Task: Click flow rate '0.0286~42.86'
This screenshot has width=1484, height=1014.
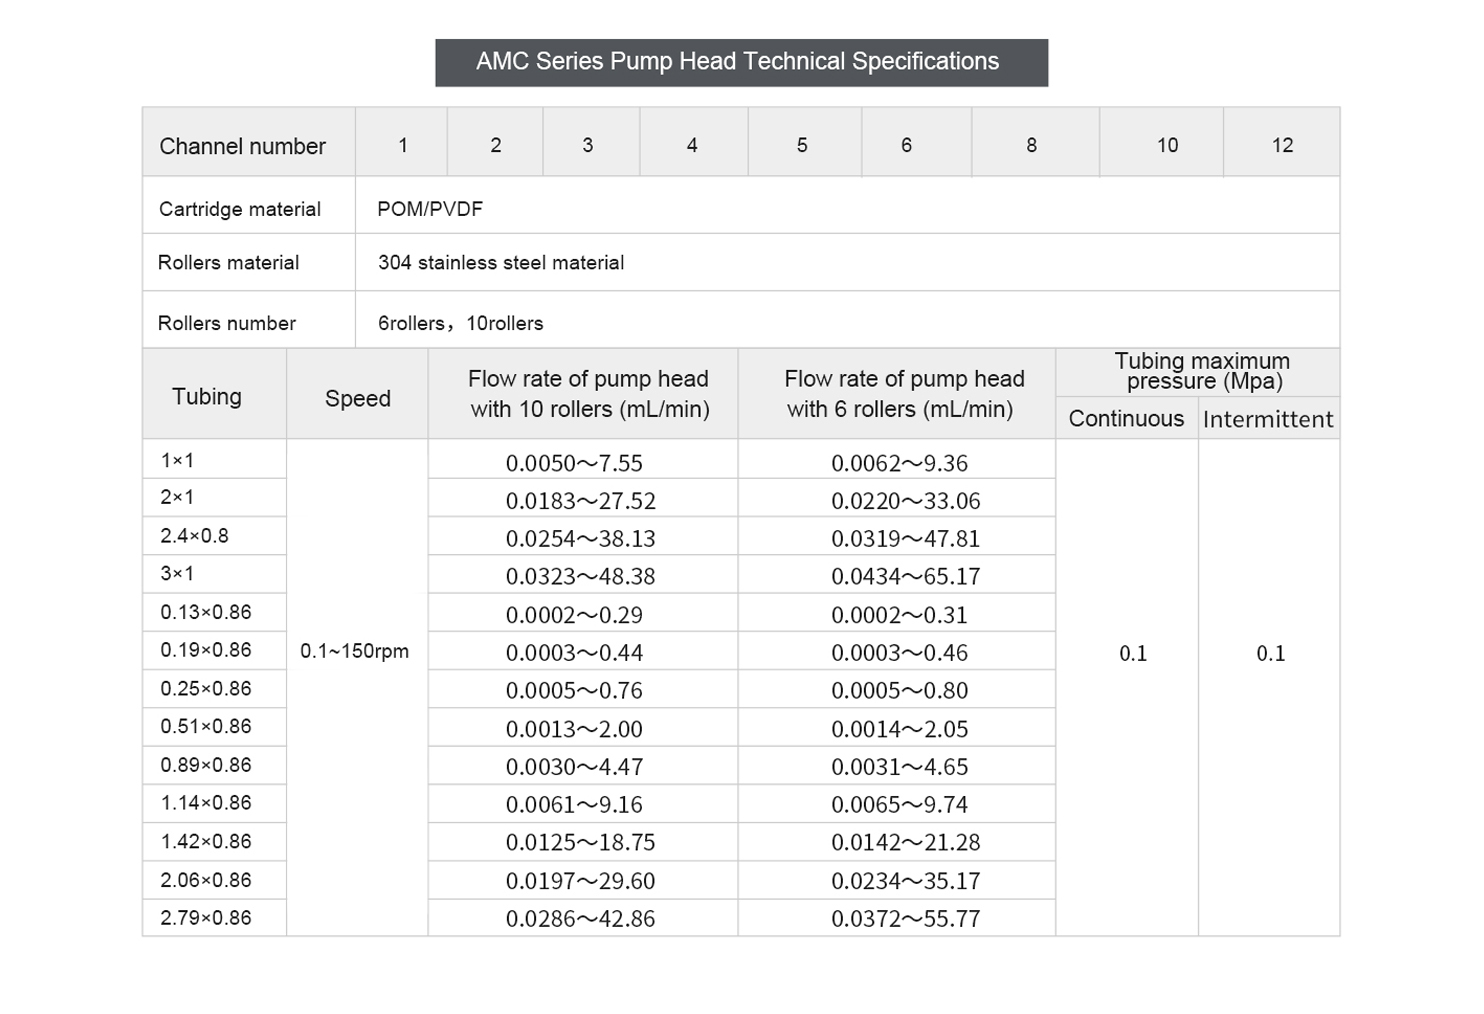Action: [x=581, y=919]
